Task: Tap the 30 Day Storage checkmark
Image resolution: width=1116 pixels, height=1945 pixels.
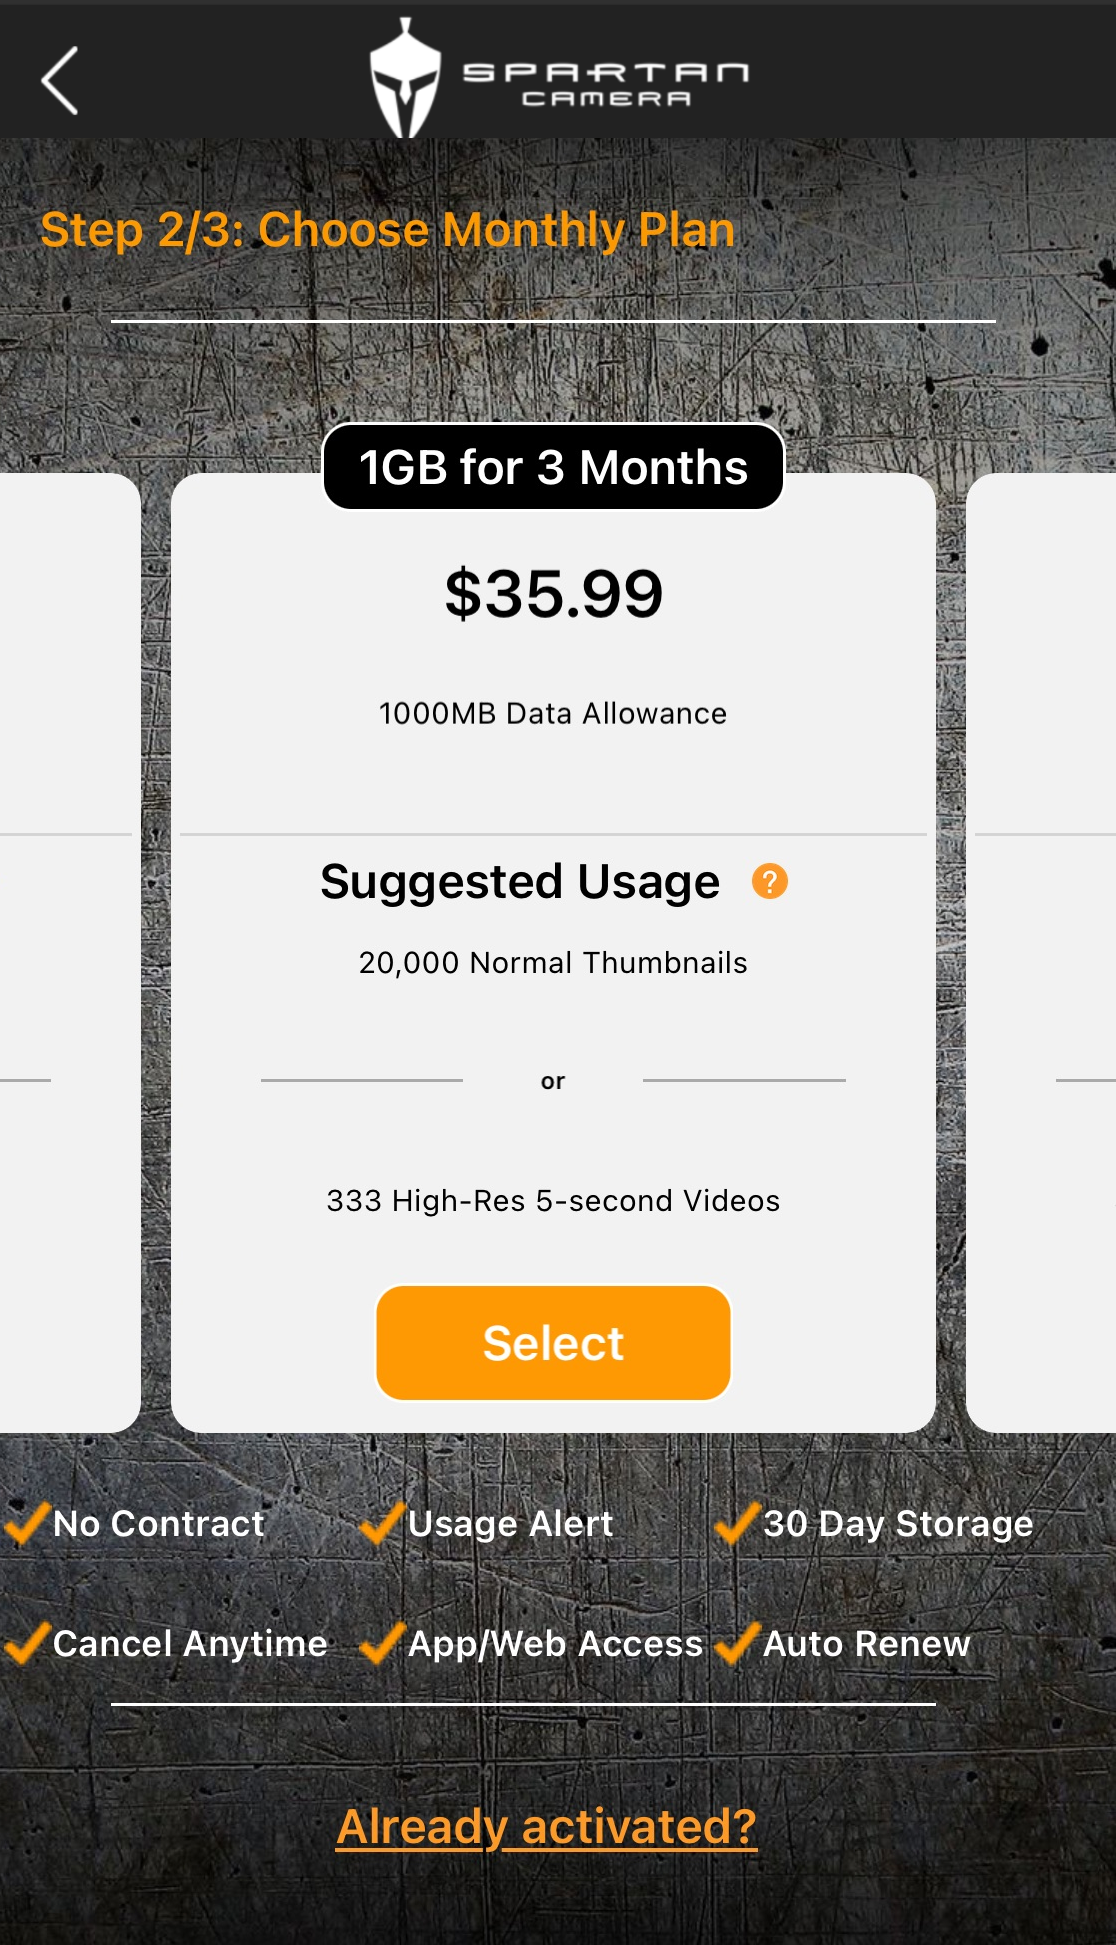Action: (x=738, y=1523)
